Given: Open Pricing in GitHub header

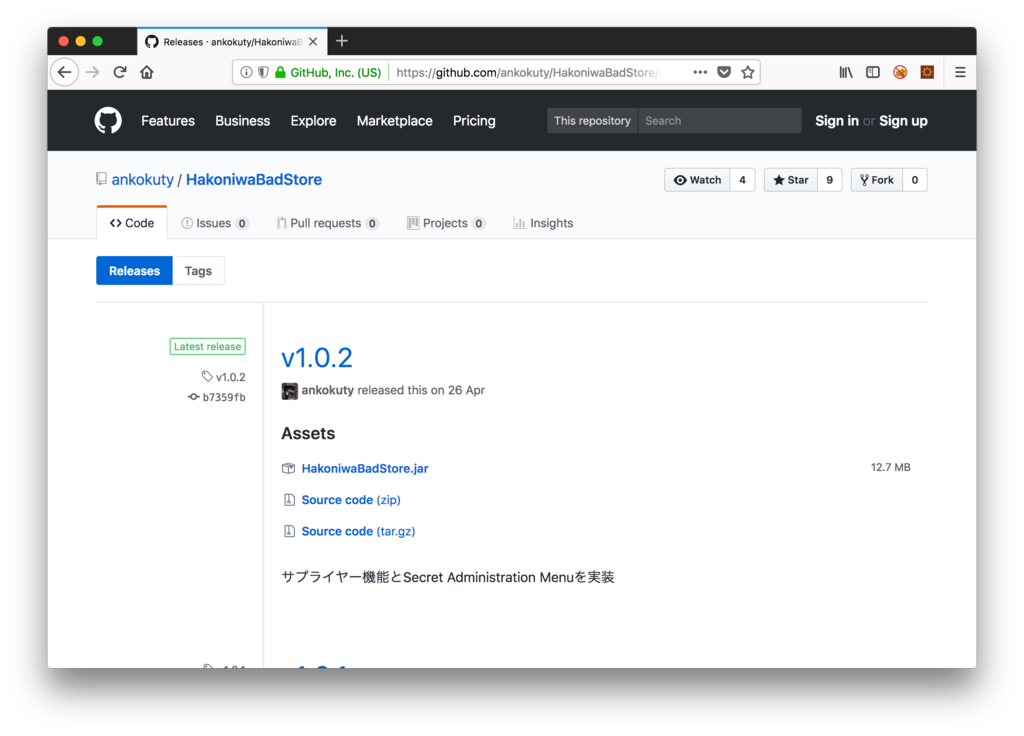Looking at the screenshot, I should (474, 121).
